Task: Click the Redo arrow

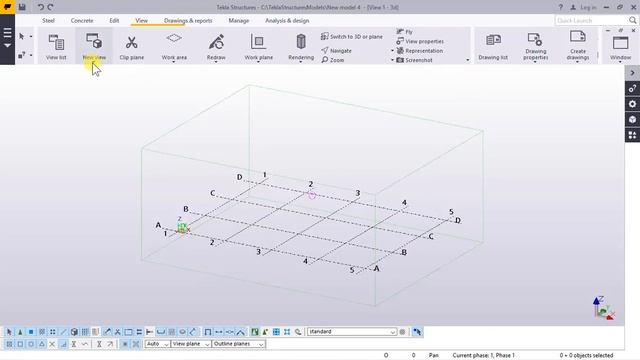Action: click(x=51, y=7)
